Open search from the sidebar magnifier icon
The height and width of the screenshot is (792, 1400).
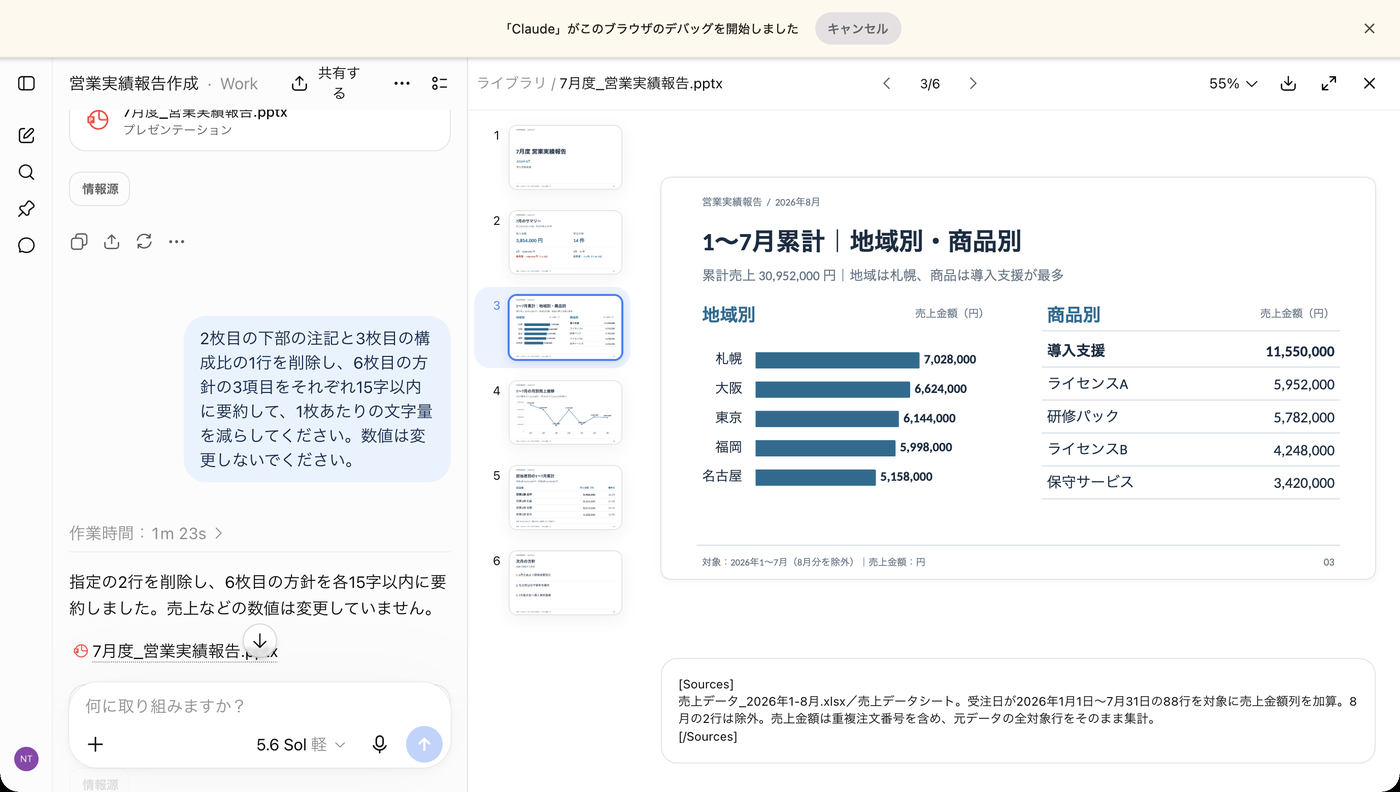click(x=27, y=172)
